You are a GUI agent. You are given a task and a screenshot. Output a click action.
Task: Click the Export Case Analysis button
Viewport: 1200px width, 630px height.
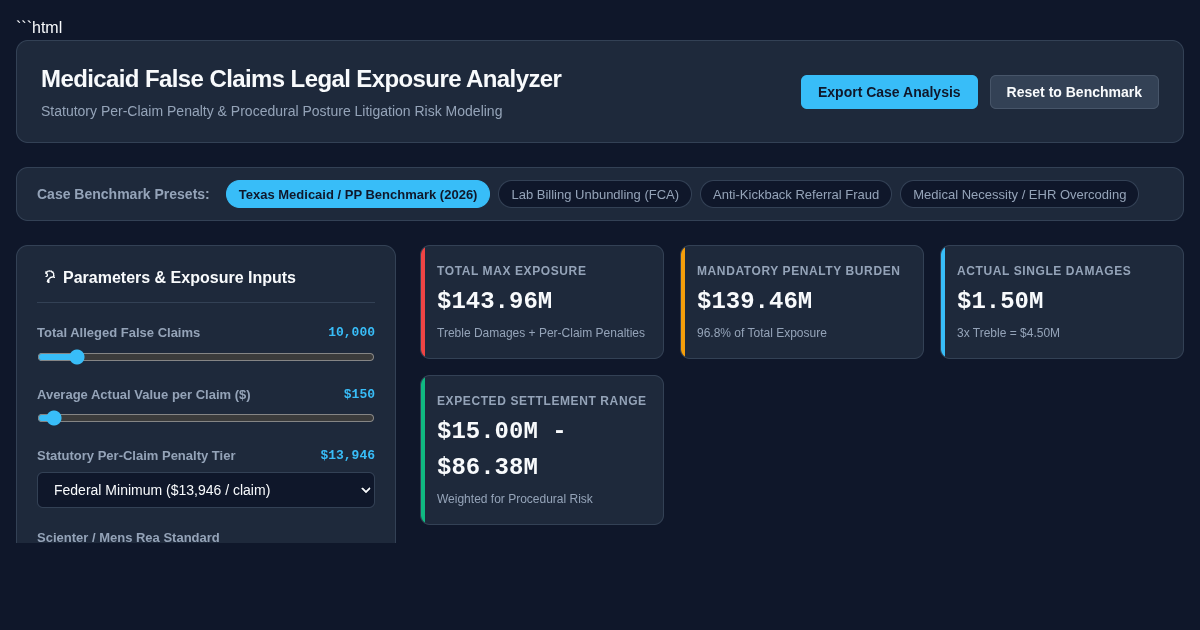[x=889, y=92]
